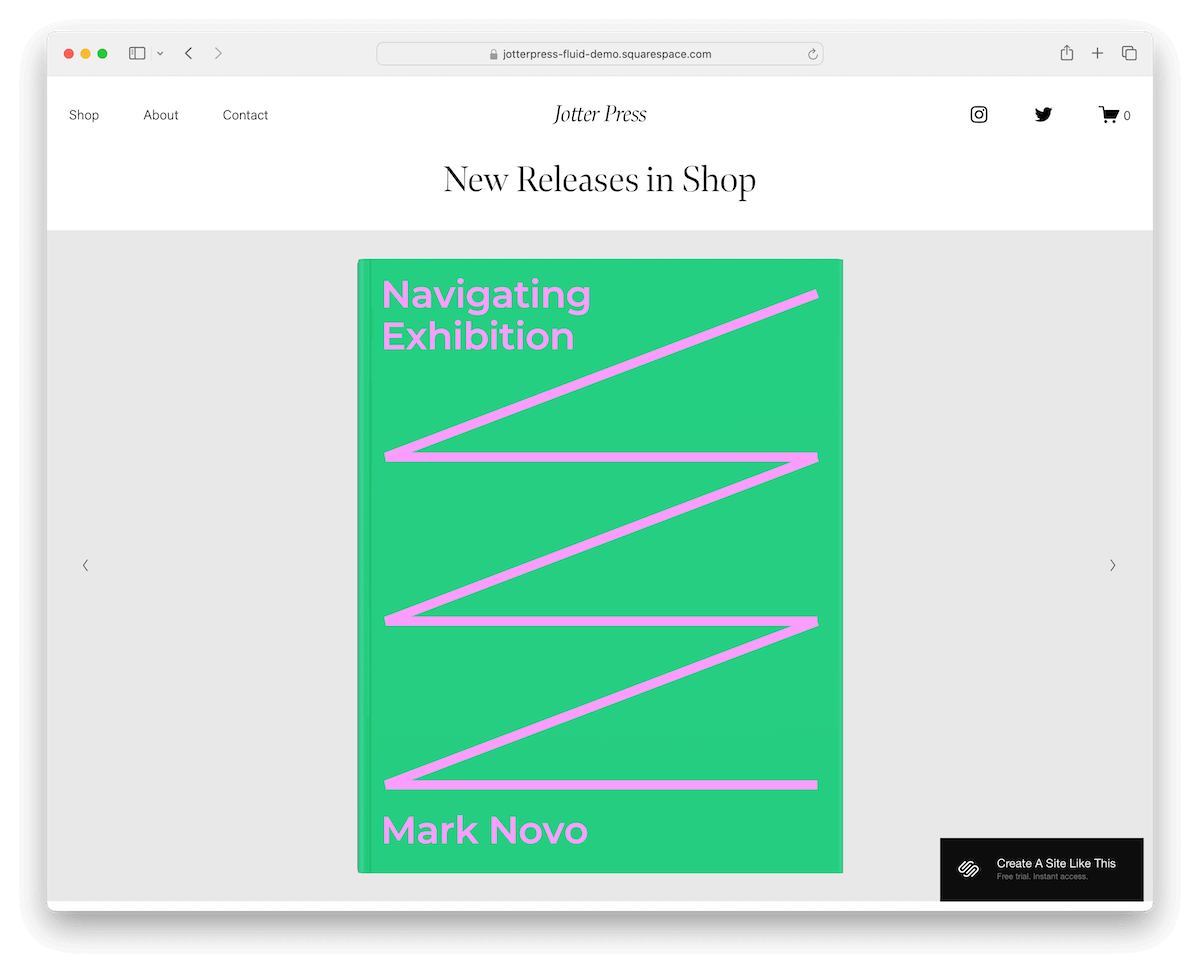Image resolution: width=1200 pixels, height=973 pixels.
Task: Open the Shop menu
Action: pos(84,114)
